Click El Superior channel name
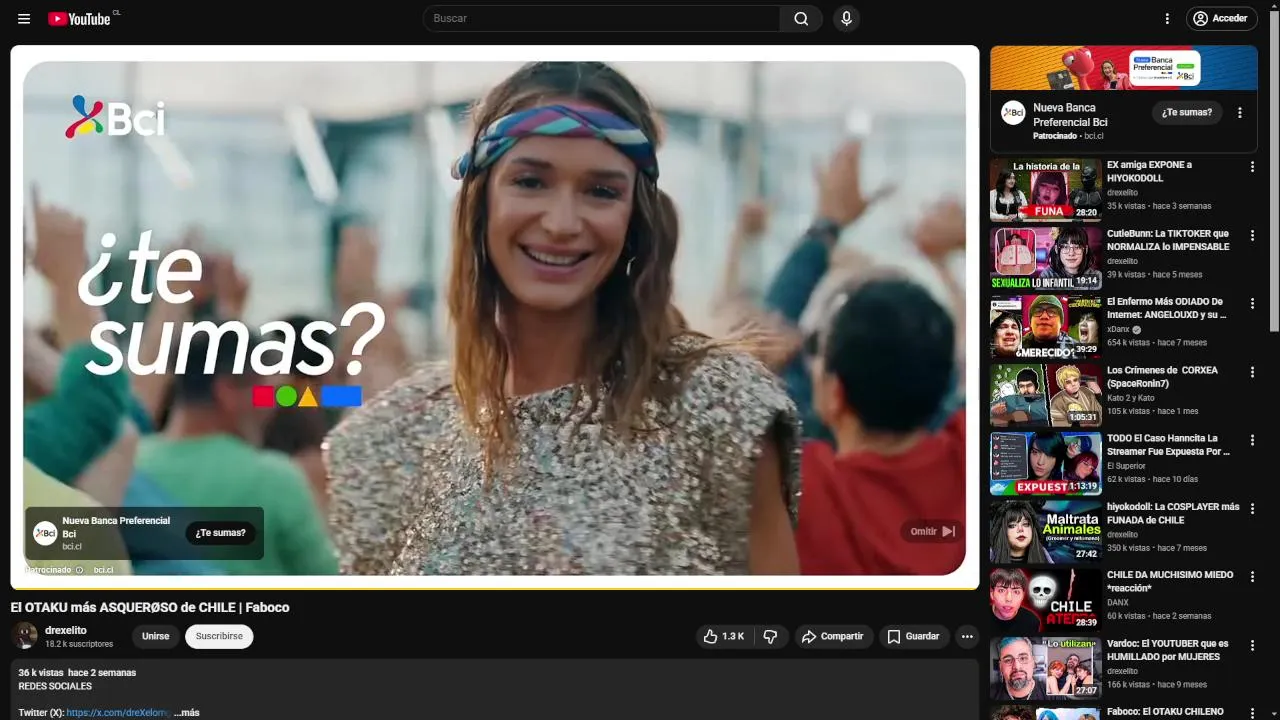Screen dimensions: 1280x720 1126,466
